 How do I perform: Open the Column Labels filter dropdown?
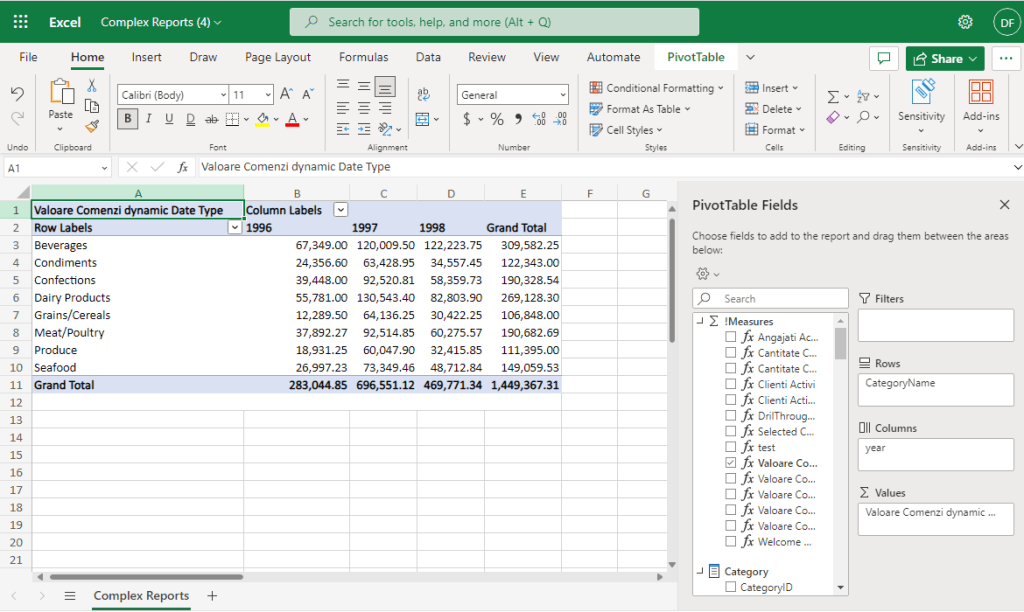[x=341, y=210]
